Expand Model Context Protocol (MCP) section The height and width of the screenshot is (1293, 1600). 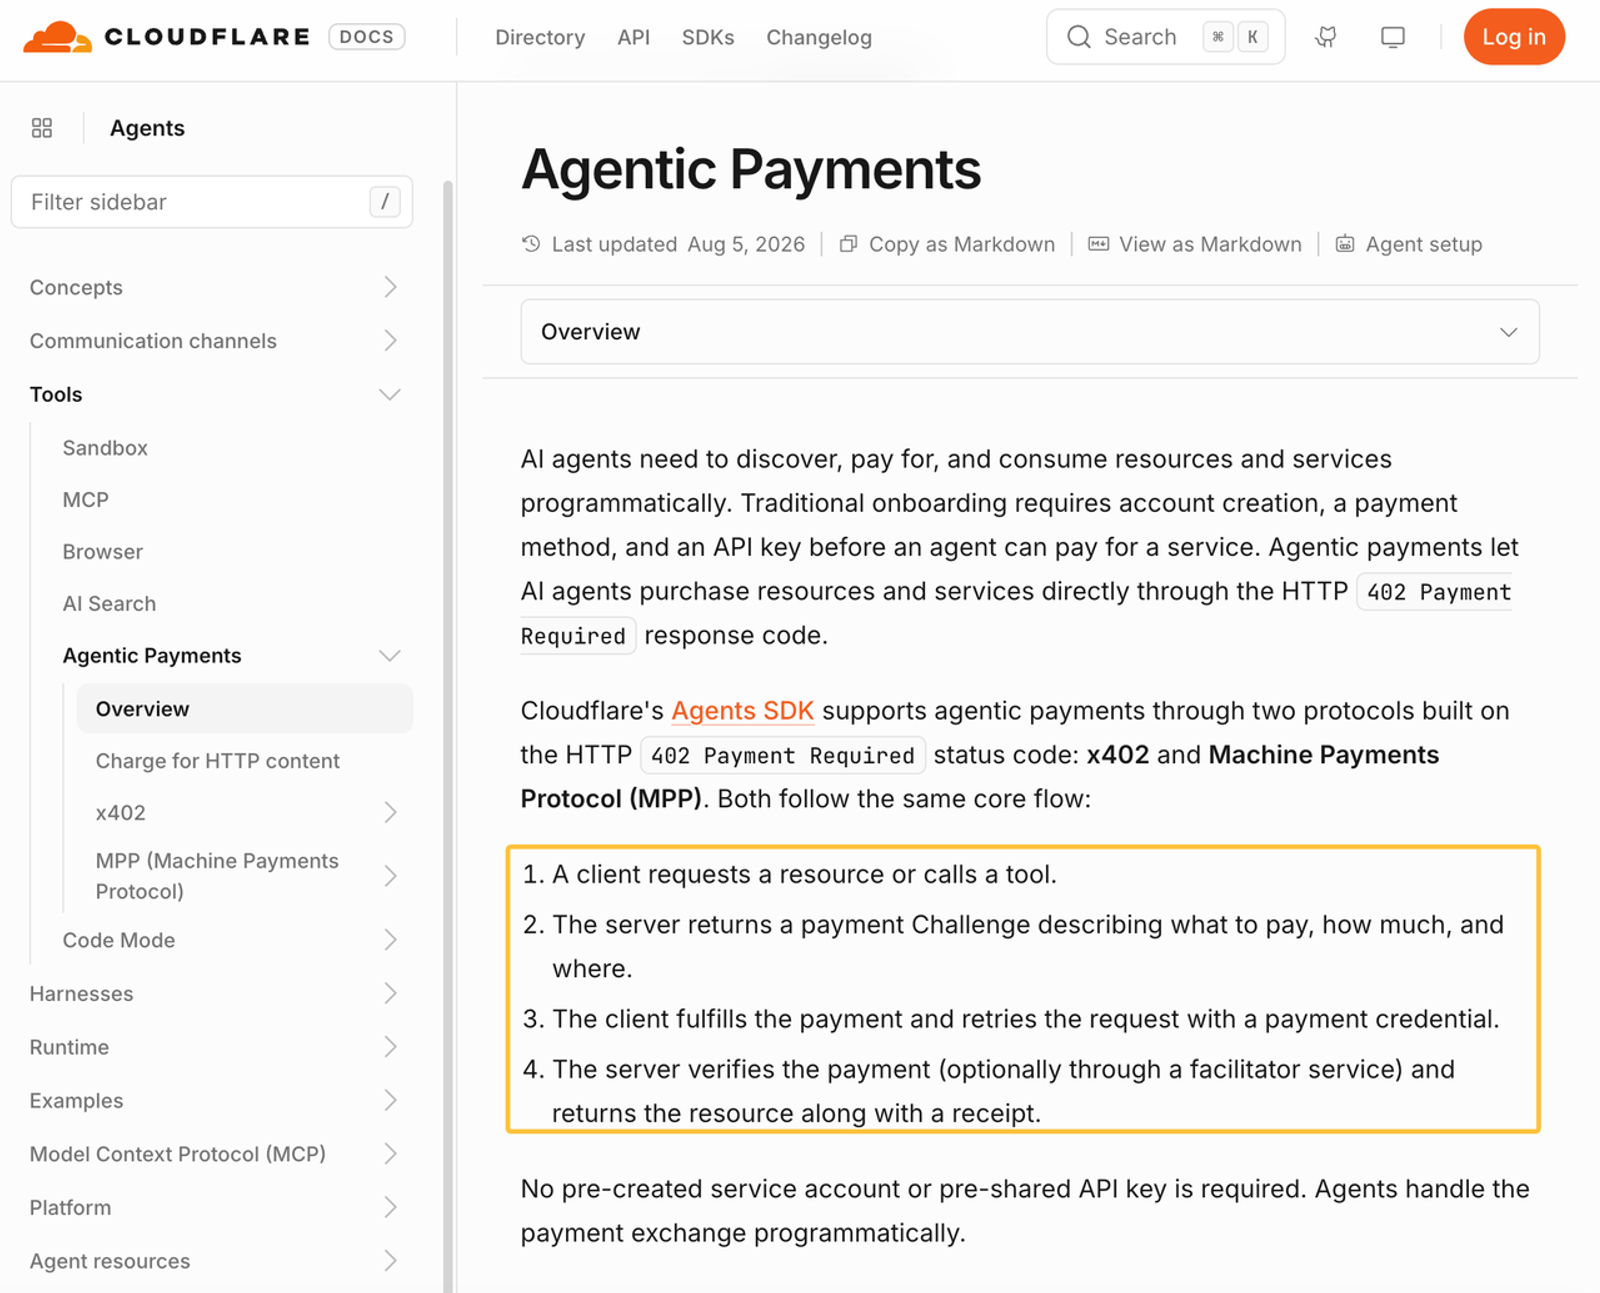pos(214,1154)
